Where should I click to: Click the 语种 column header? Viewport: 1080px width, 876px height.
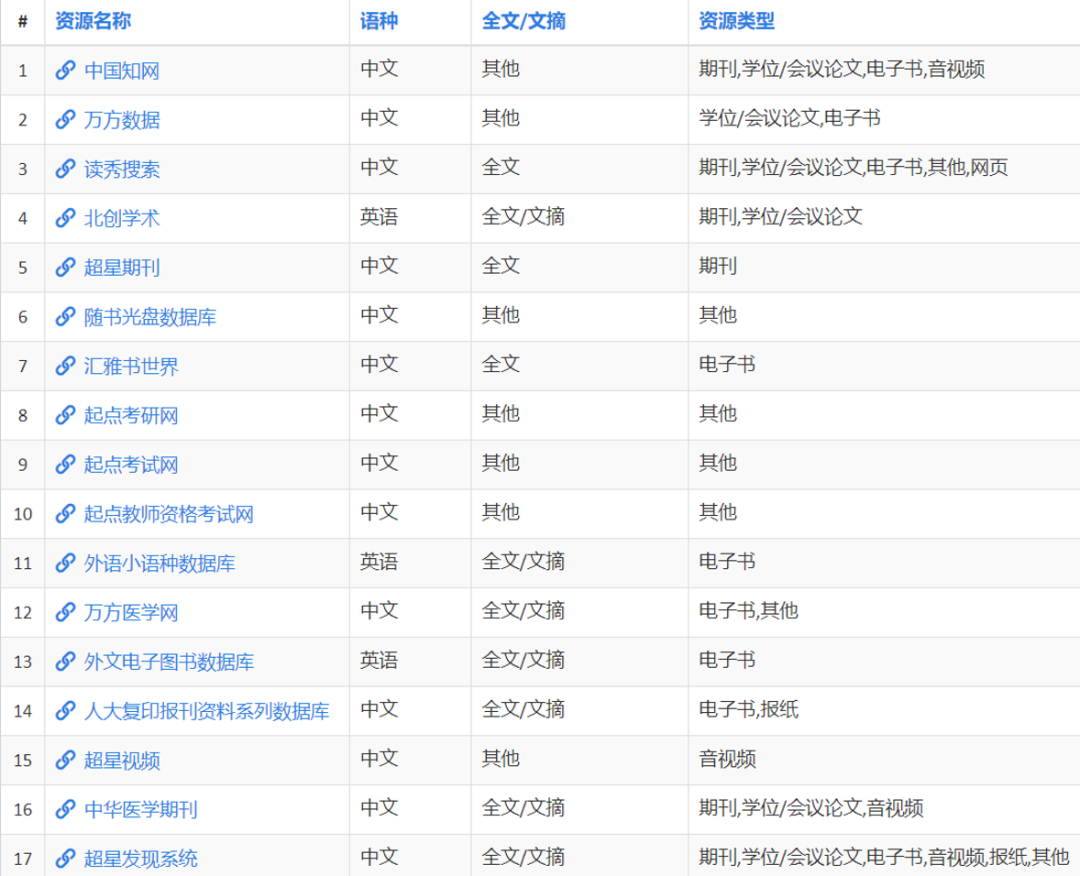pos(380,21)
